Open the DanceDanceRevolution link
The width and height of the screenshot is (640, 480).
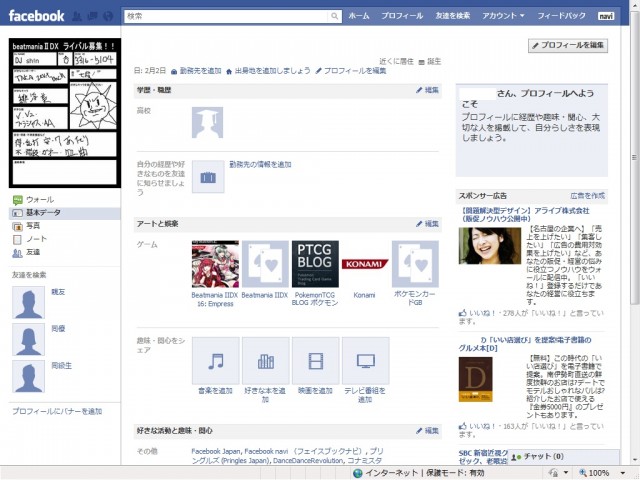pyautogui.click(x=308, y=461)
